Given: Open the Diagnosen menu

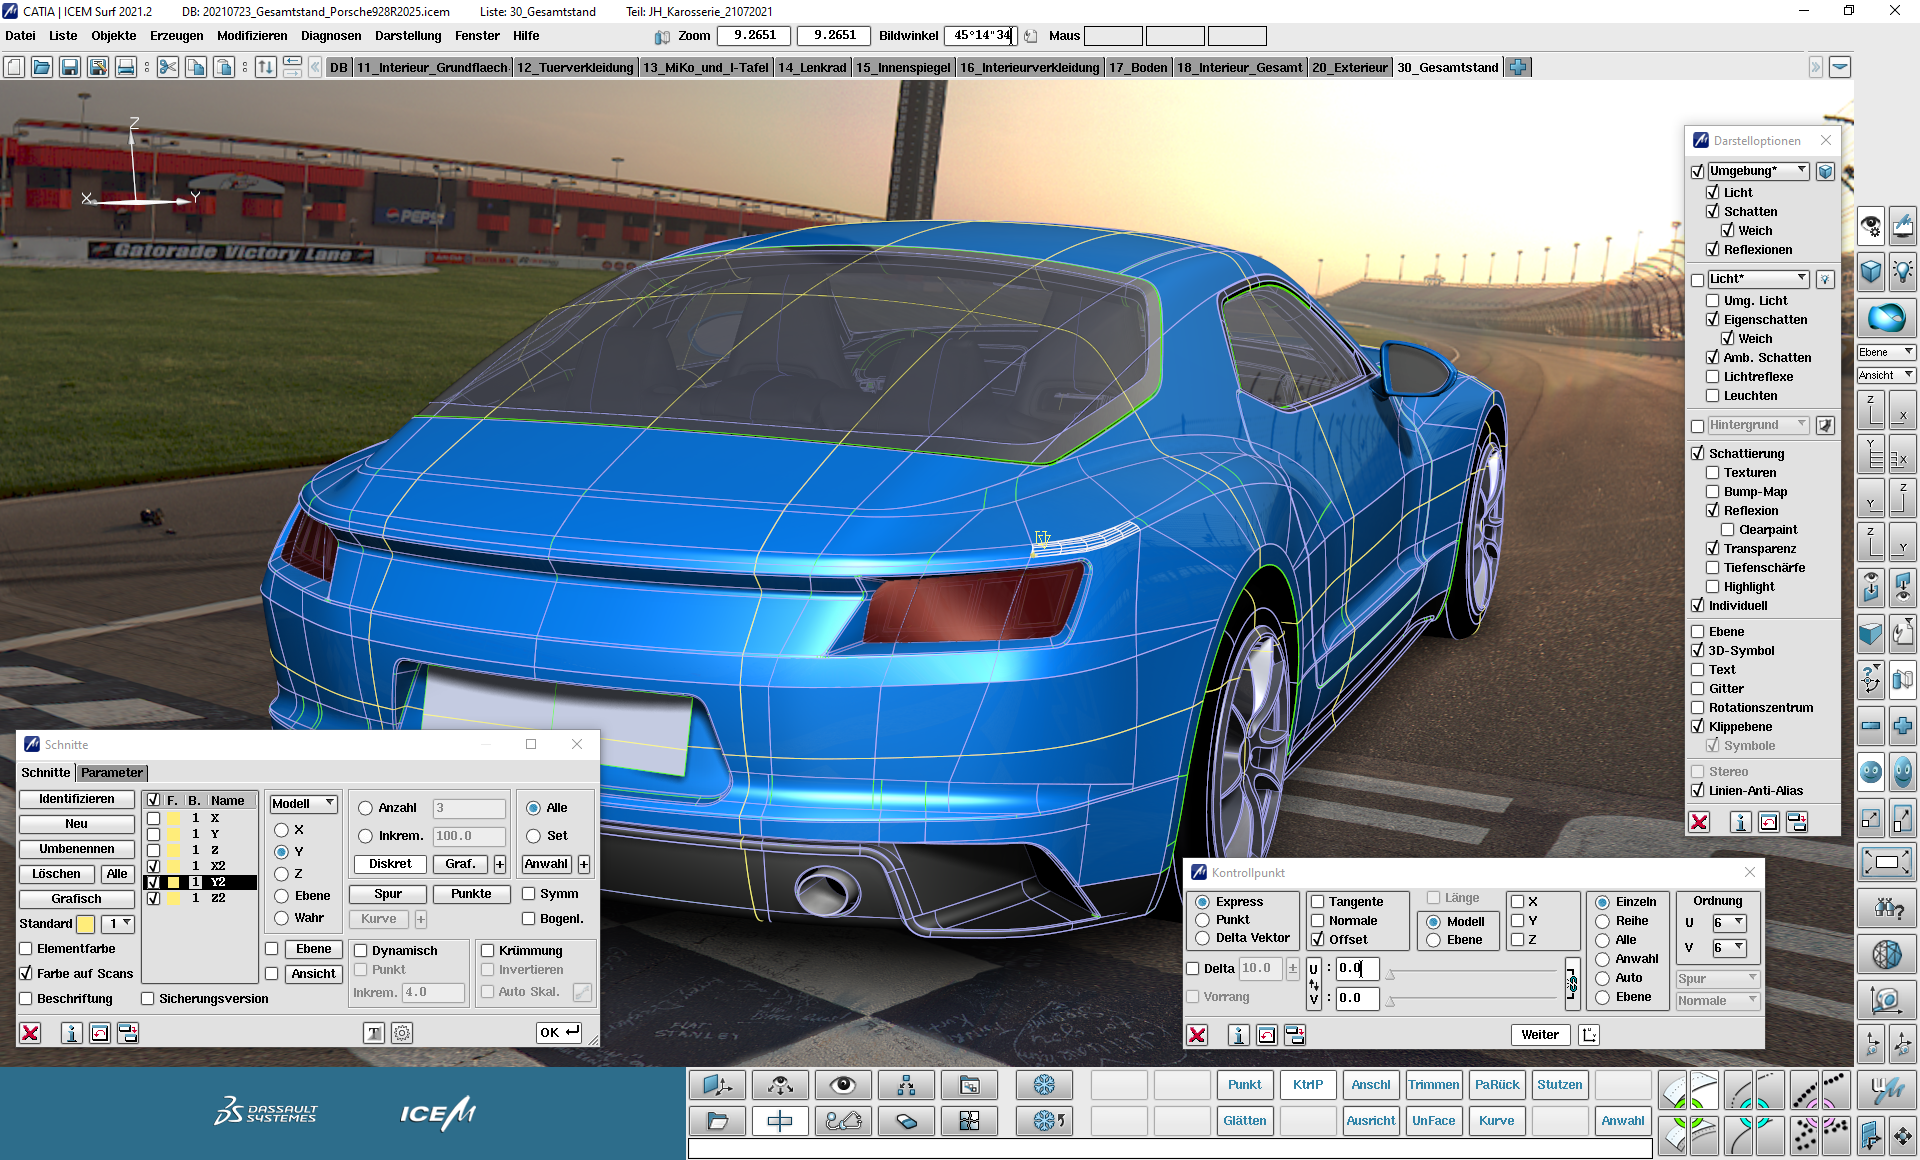Looking at the screenshot, I should (330, 36).
